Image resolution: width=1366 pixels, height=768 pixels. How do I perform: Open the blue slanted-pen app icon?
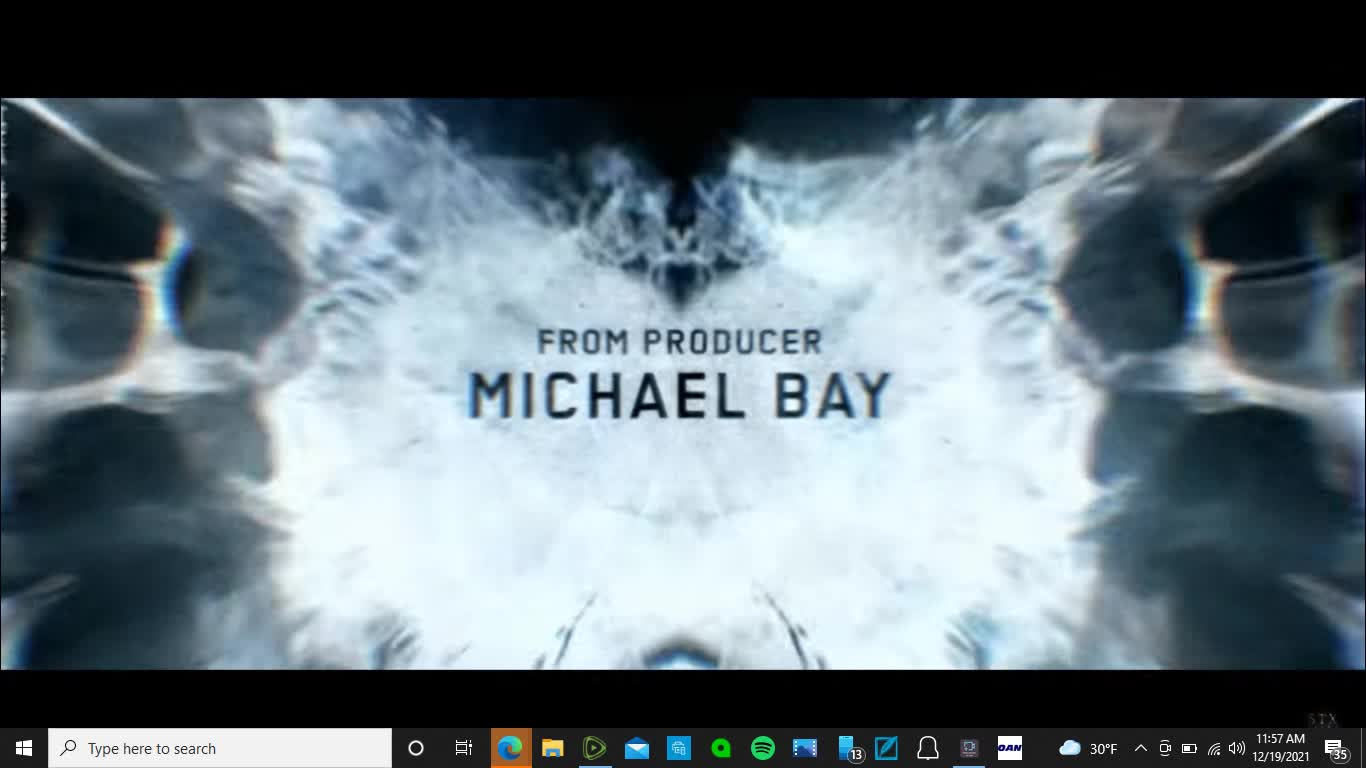click(886, 748)
